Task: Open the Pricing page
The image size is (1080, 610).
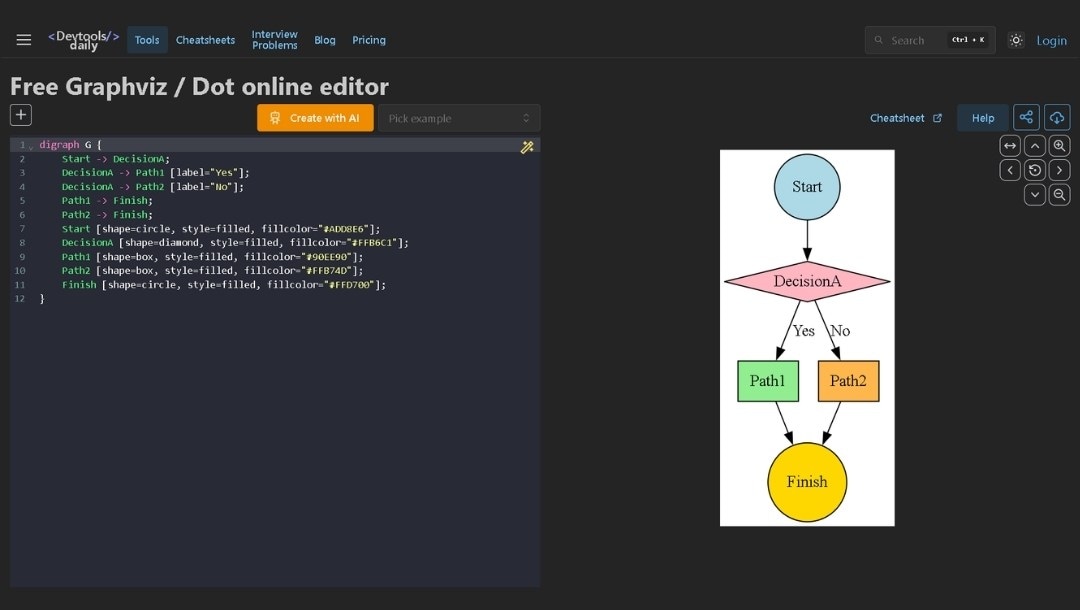Action: click(x=369, y=40)
